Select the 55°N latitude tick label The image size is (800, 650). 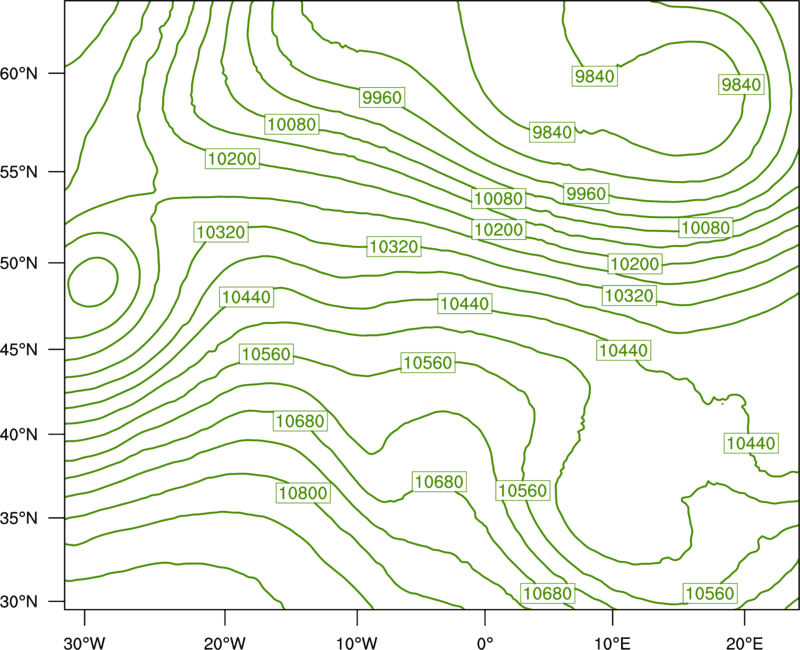point(19,172)
